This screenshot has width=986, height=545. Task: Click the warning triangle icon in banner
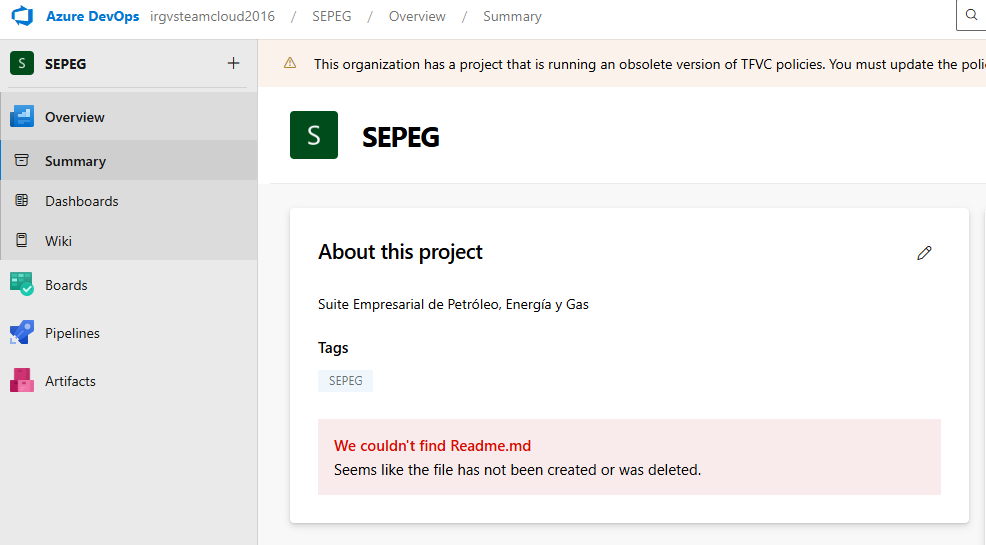tap(290, 63)
